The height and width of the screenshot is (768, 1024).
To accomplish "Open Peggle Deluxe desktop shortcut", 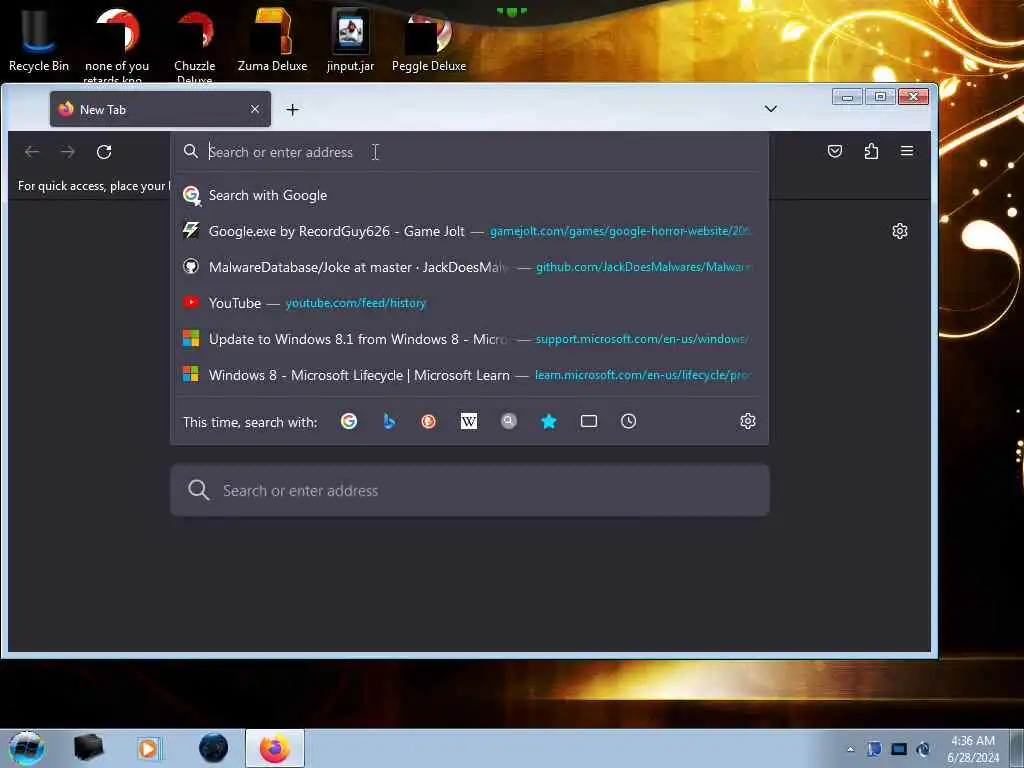I will pyautogui.click(x=429, y=40).
